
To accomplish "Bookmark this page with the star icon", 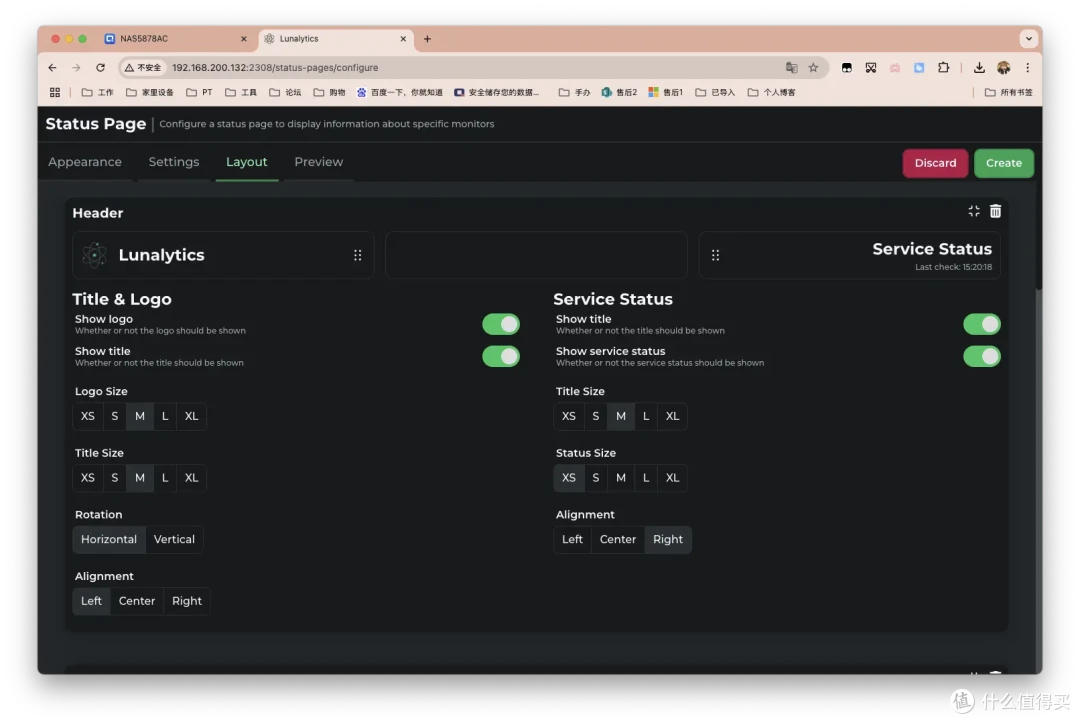I will (813, 68).
